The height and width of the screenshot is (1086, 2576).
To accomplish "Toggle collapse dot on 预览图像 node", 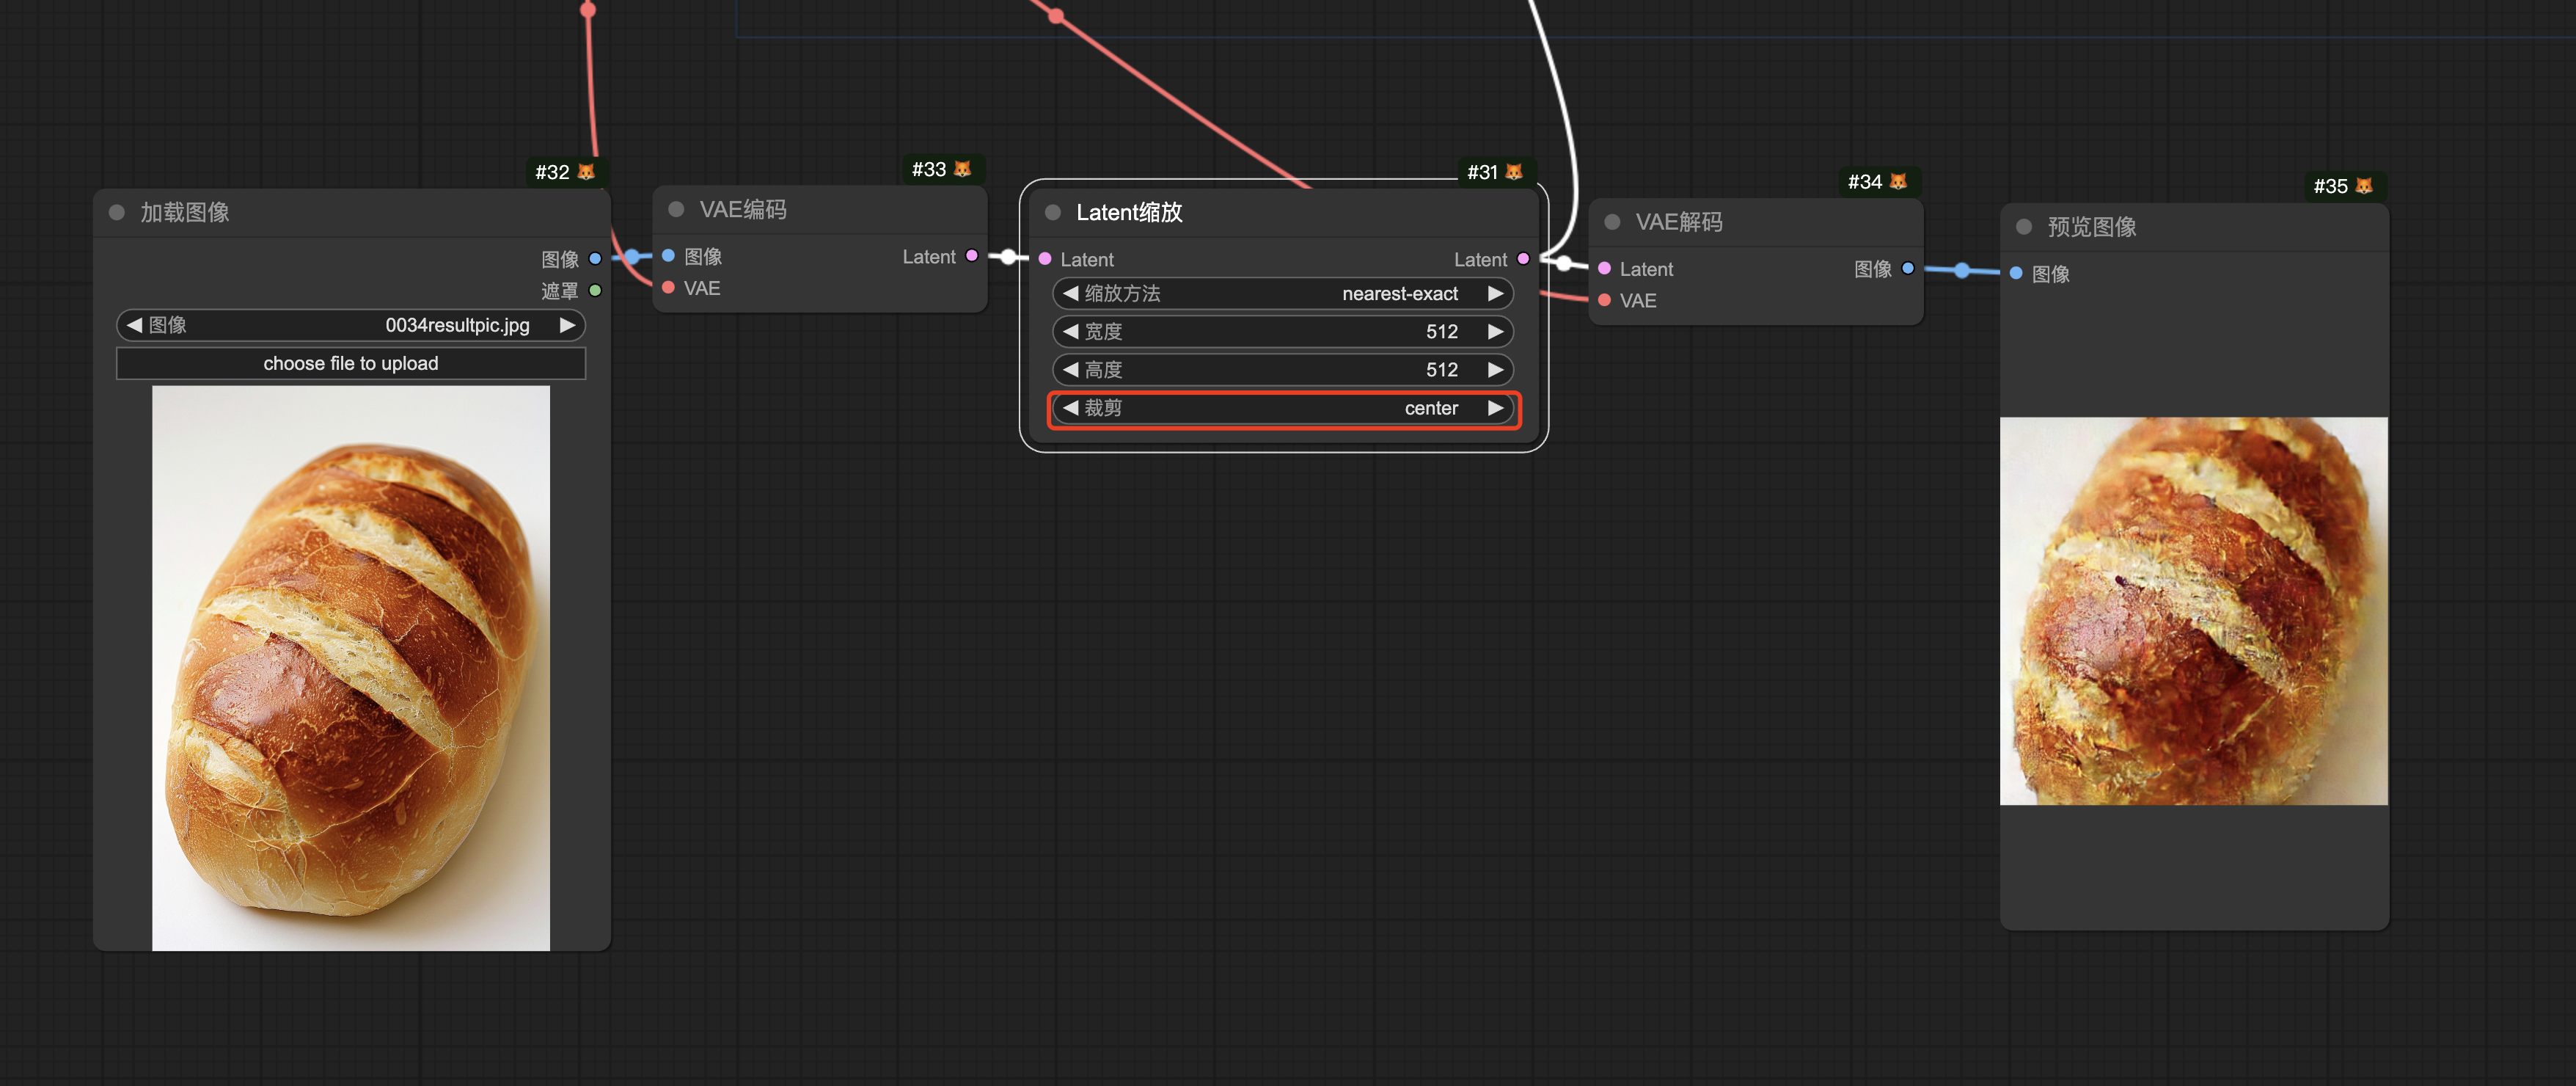I will pos(2023,227).
